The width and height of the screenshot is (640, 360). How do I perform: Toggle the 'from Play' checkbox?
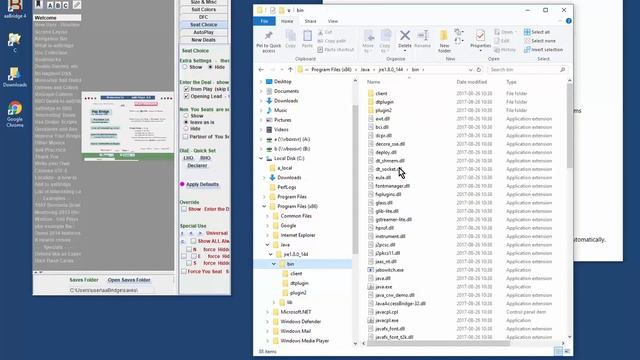point(187,89)
